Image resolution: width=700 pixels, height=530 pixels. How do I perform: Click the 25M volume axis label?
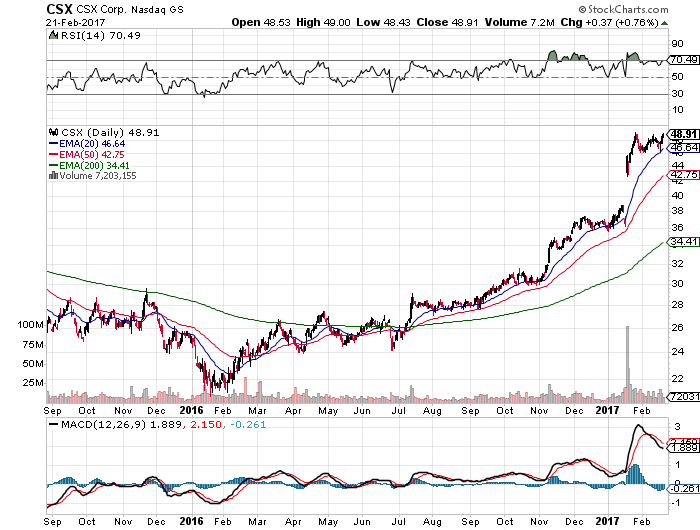(x=33, y=383)
